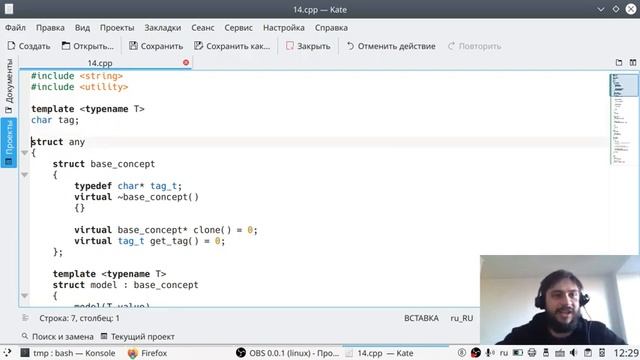Open the Настройка menu
Image resolution: width=640 pixels, height=360 pixels.
pyautogui.click(x=284, y=27)
